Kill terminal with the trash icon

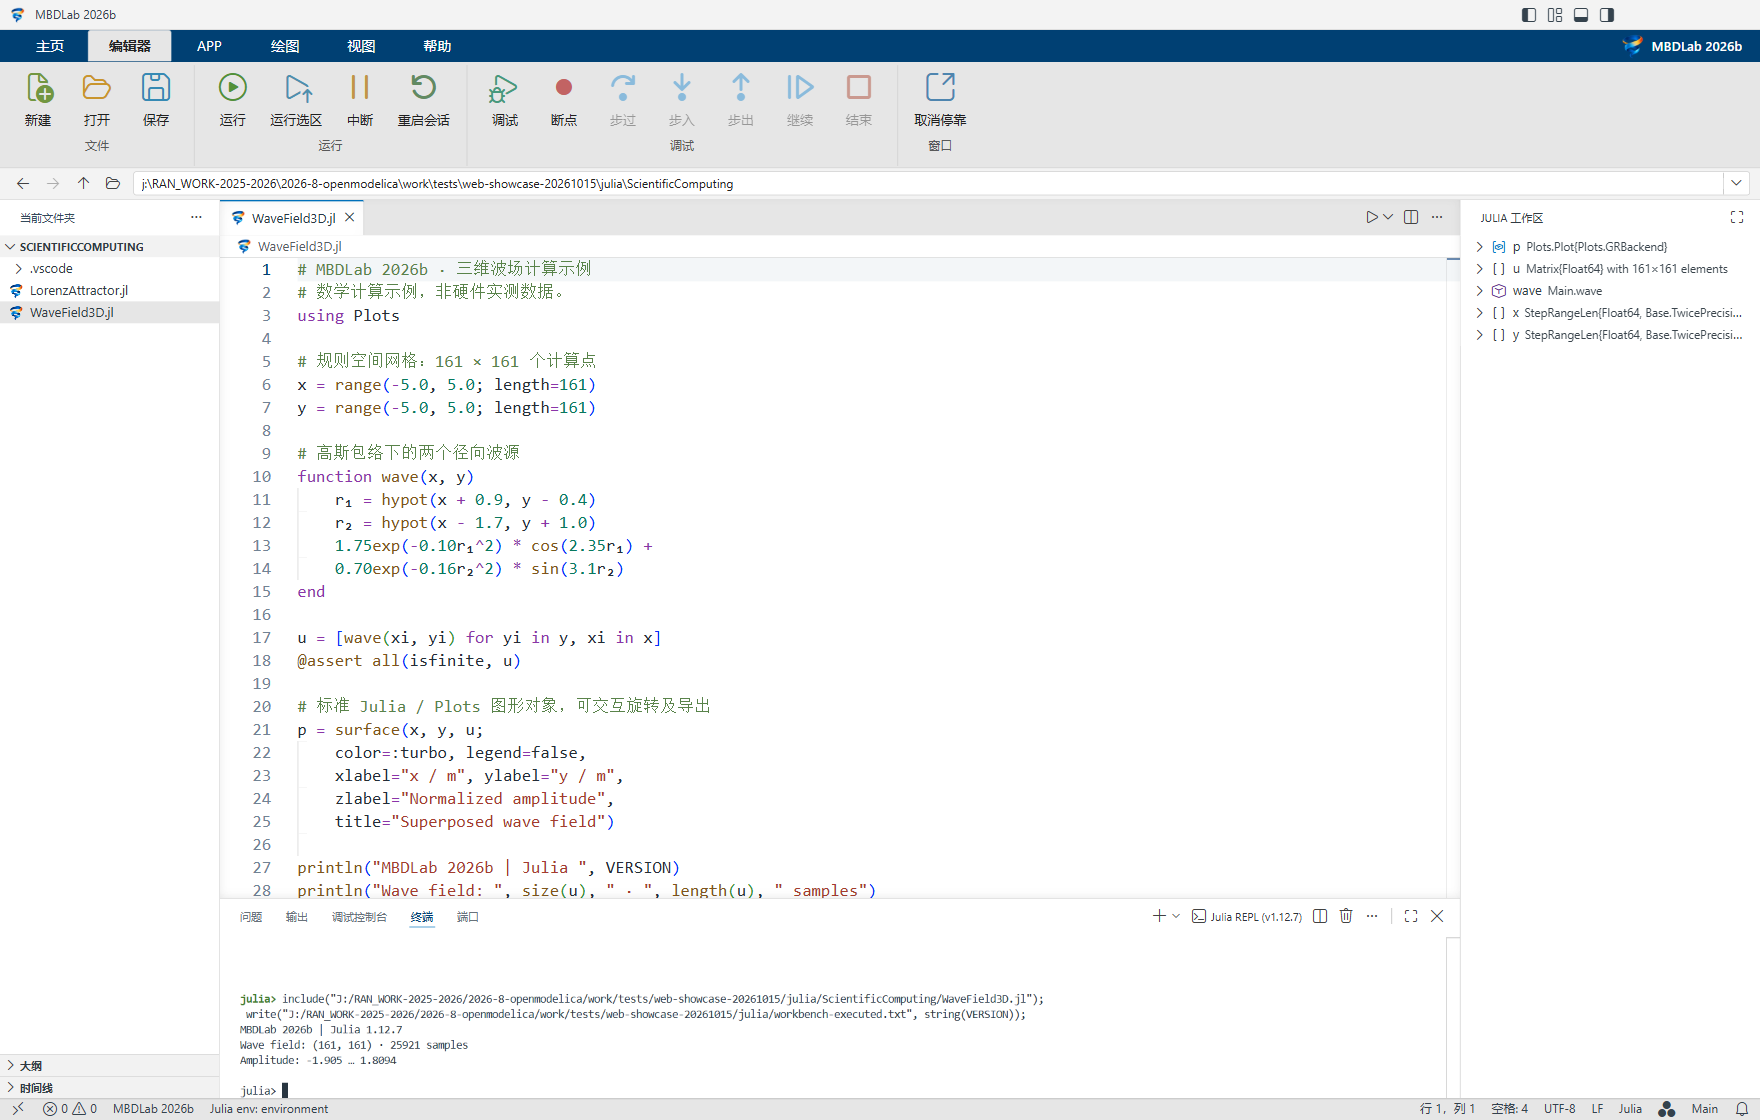tap(1346, 916)
